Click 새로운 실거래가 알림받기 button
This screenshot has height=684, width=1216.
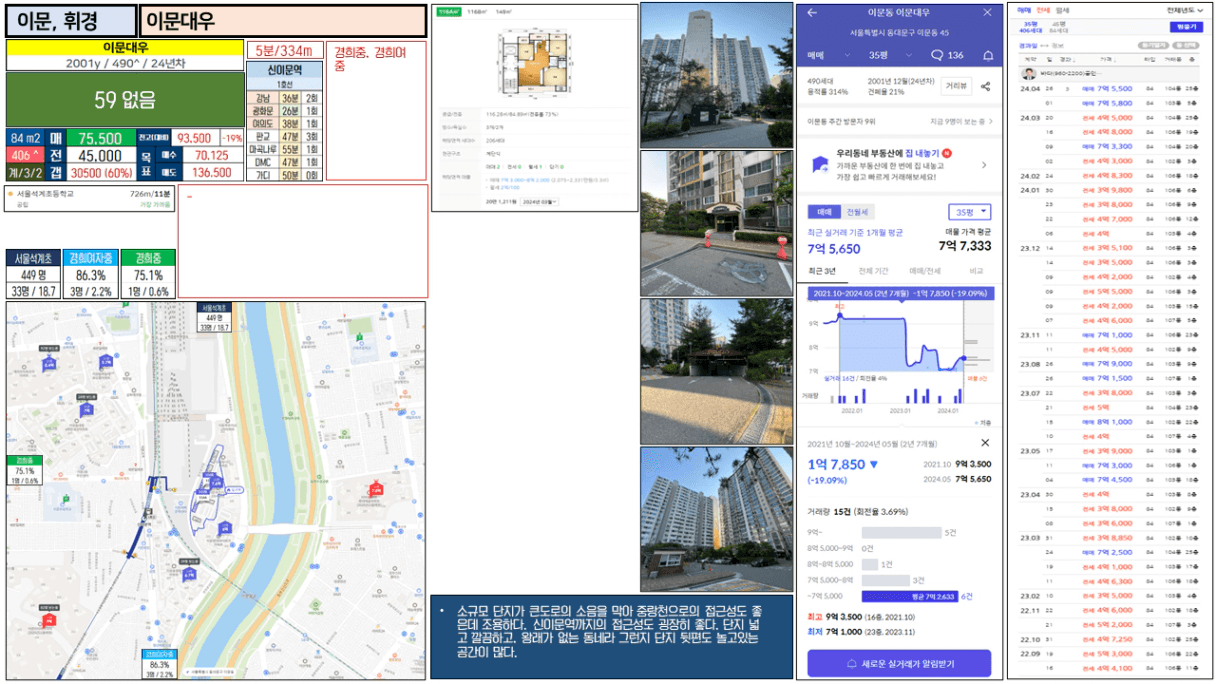point(899,663)
